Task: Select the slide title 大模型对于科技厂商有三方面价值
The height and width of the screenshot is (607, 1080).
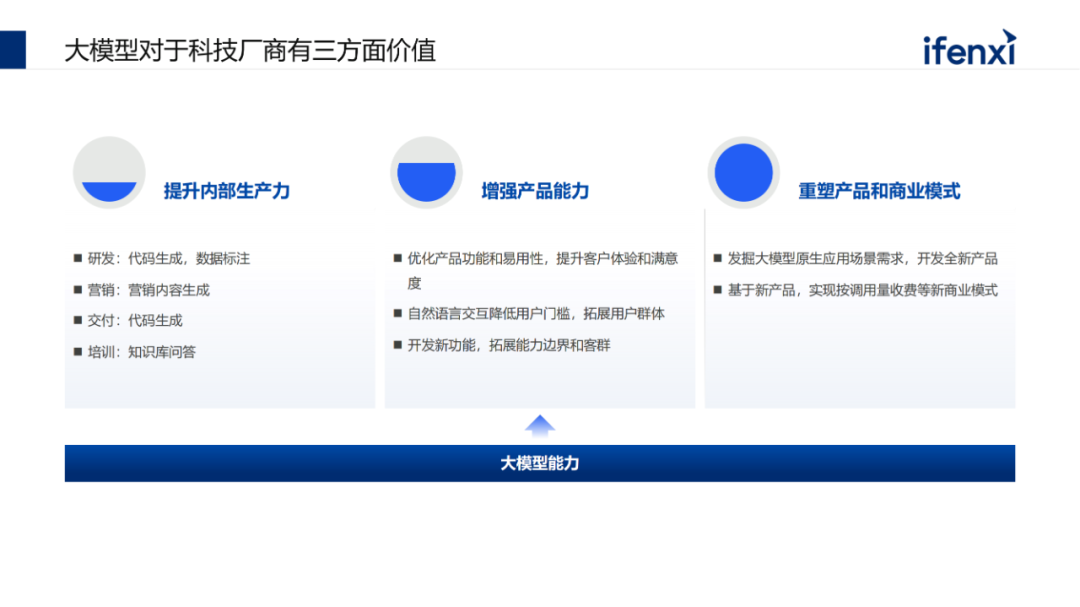Action: pyautogui.click(x=250, y=51)
